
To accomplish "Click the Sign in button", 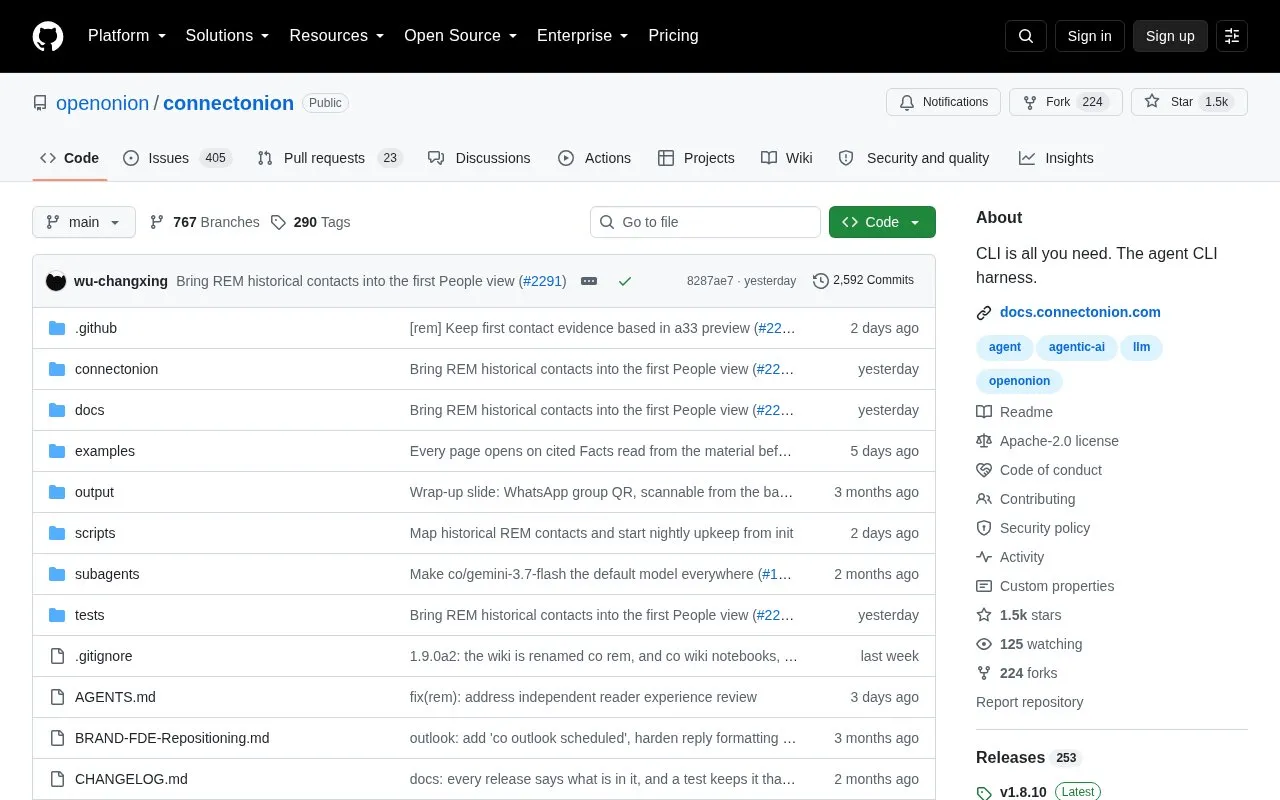I will (x=1090, y=36).
